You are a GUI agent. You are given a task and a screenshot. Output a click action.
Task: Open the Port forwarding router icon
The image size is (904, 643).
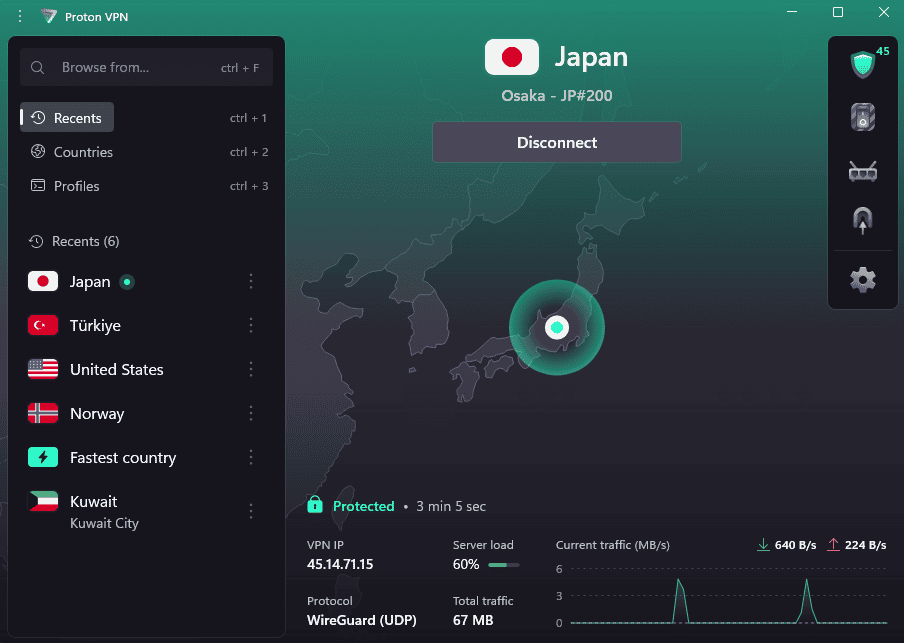tap(861, 171)
